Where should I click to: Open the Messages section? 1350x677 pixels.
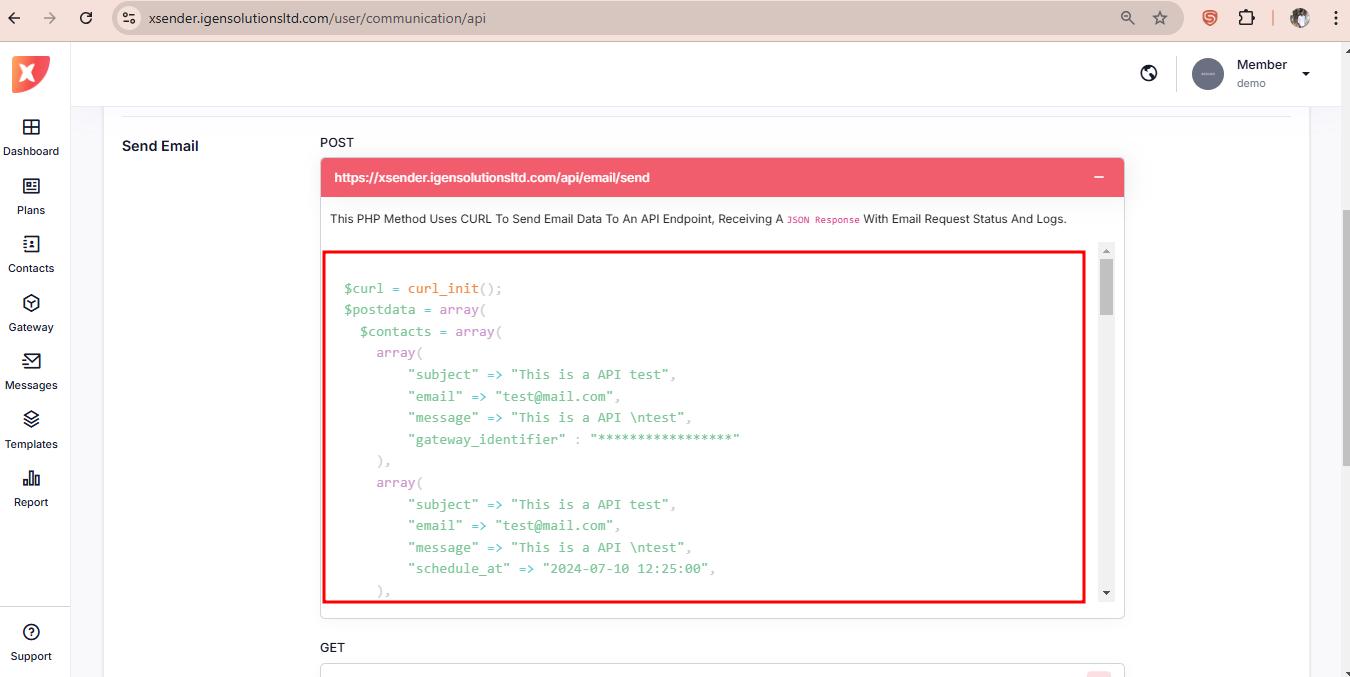click(x=31, y=371)
